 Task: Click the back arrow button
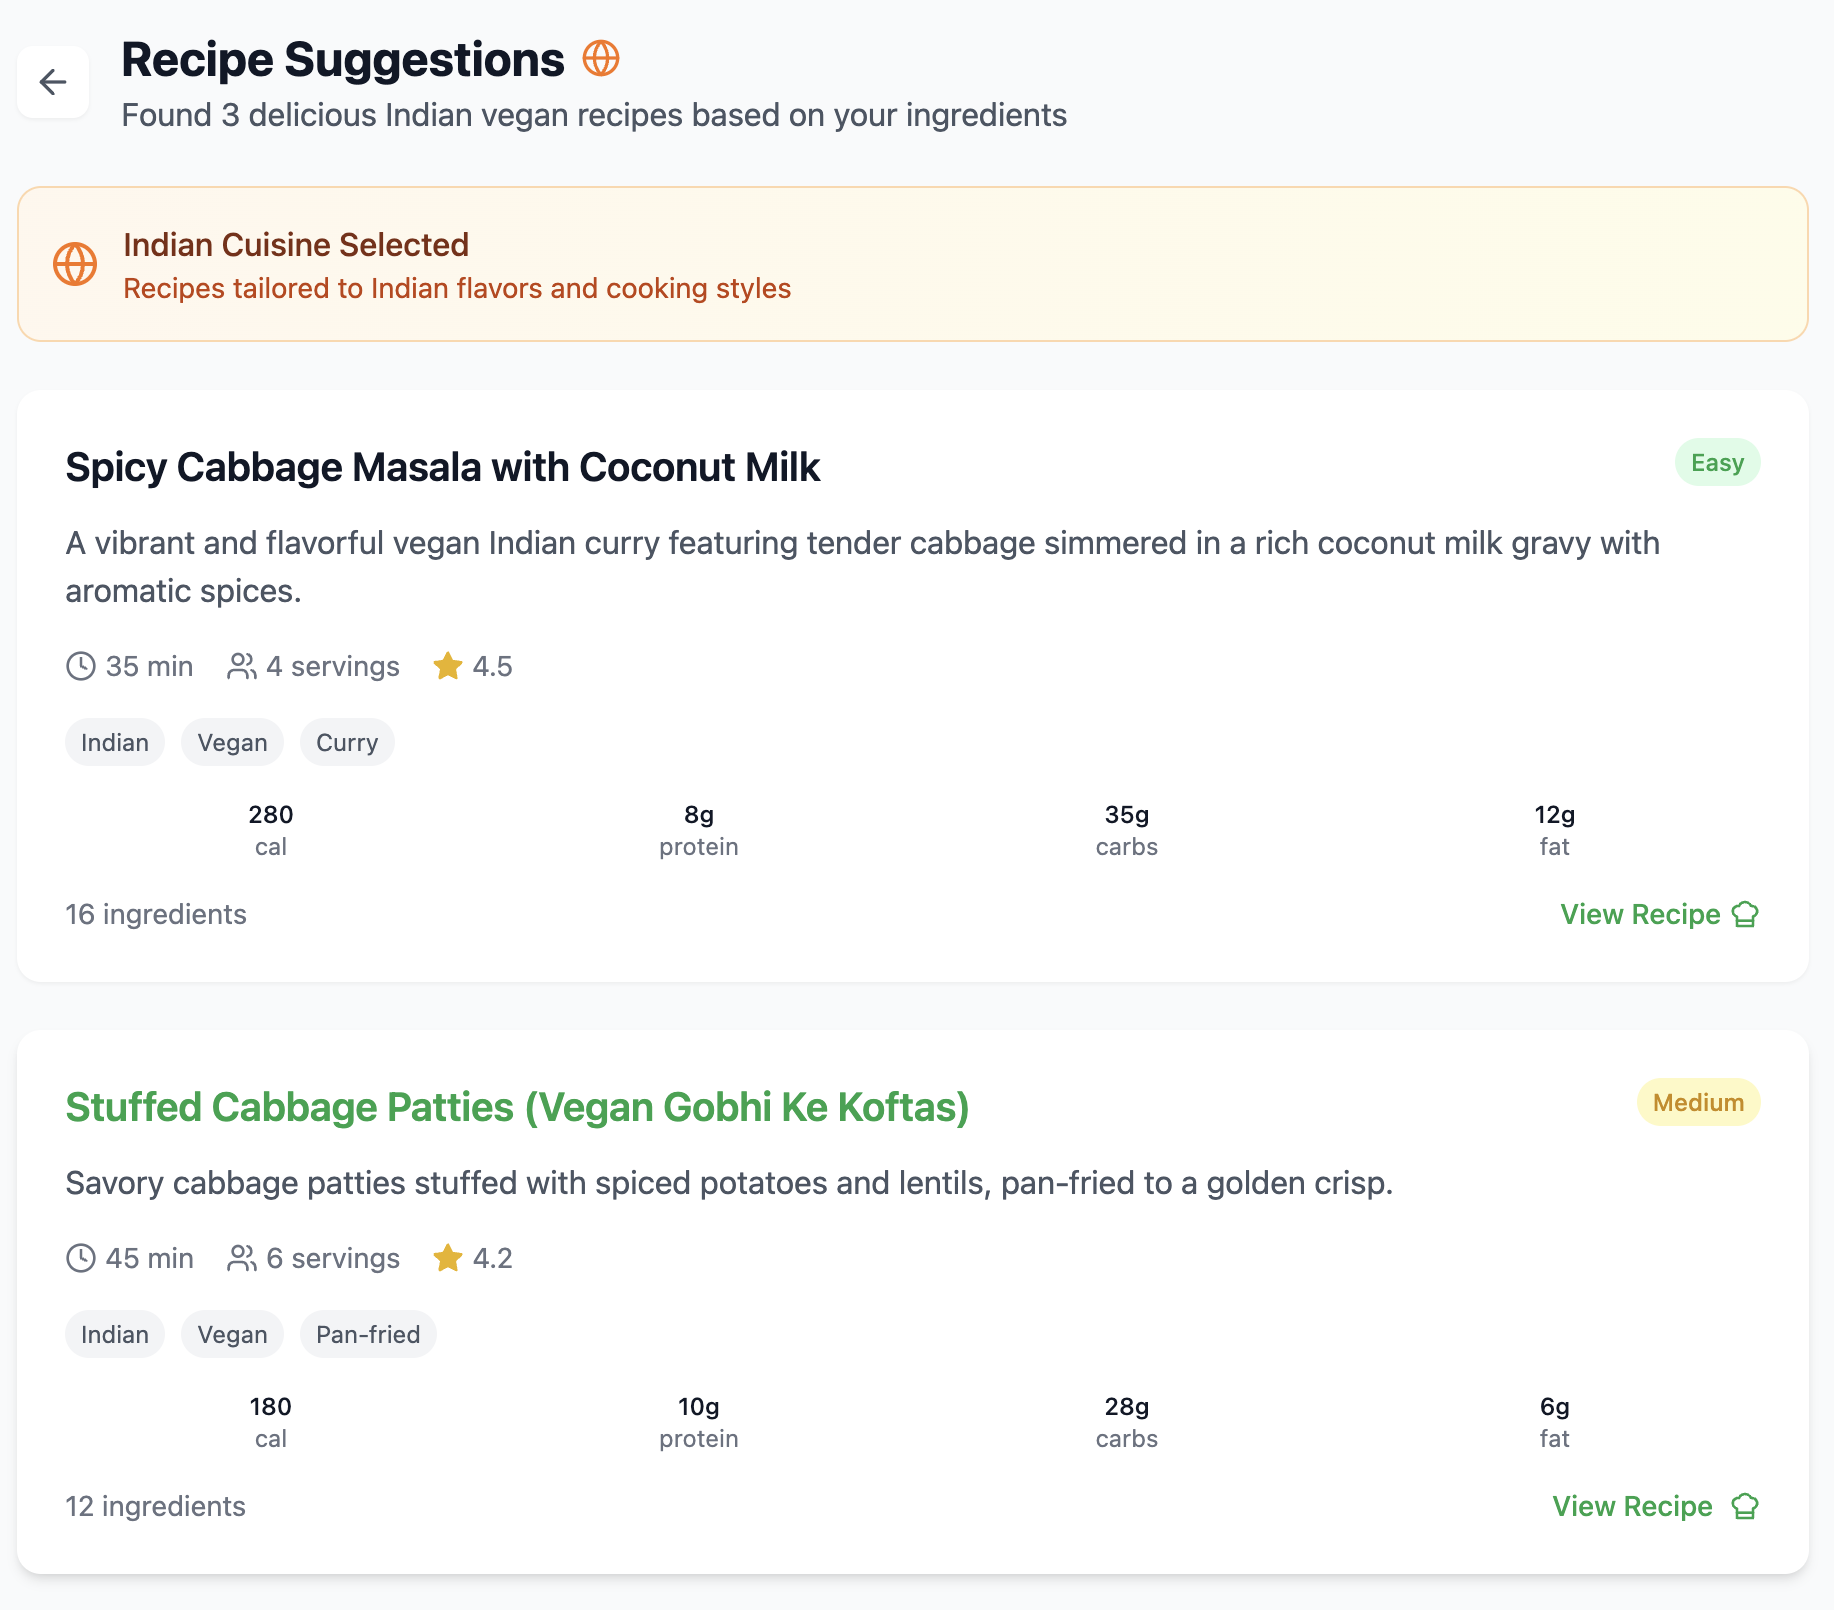pos(53,82)
